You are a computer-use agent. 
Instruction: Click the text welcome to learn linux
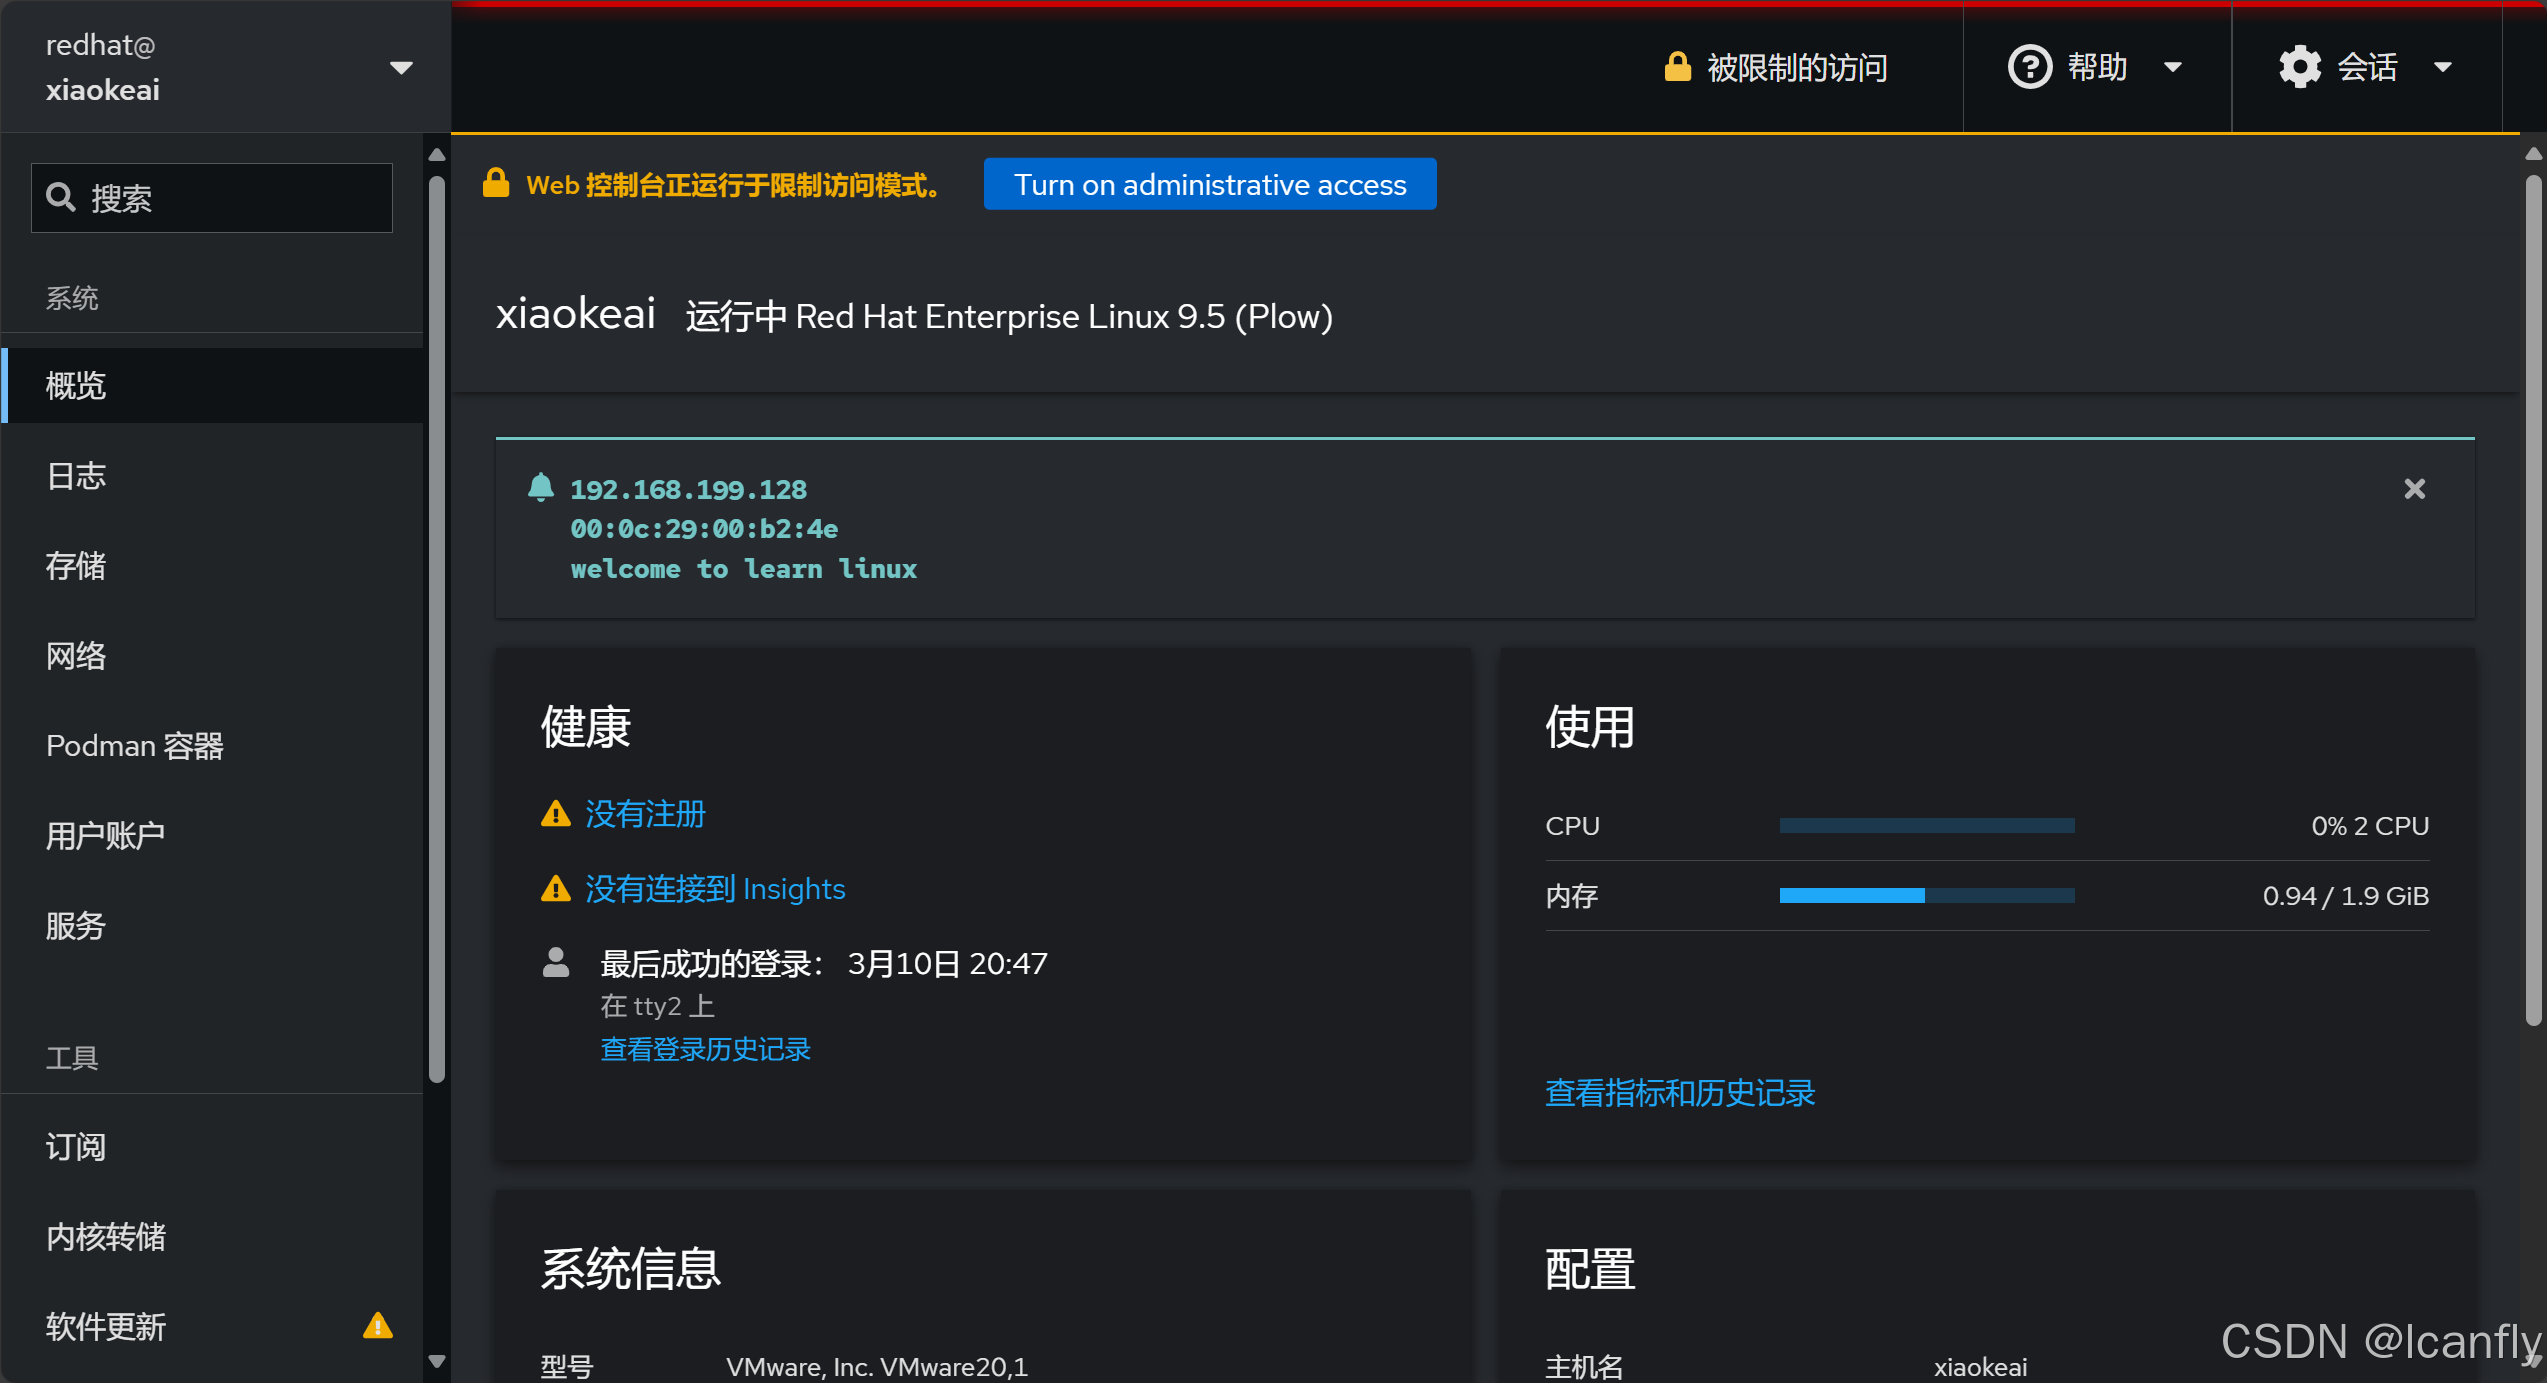[743, 568]
